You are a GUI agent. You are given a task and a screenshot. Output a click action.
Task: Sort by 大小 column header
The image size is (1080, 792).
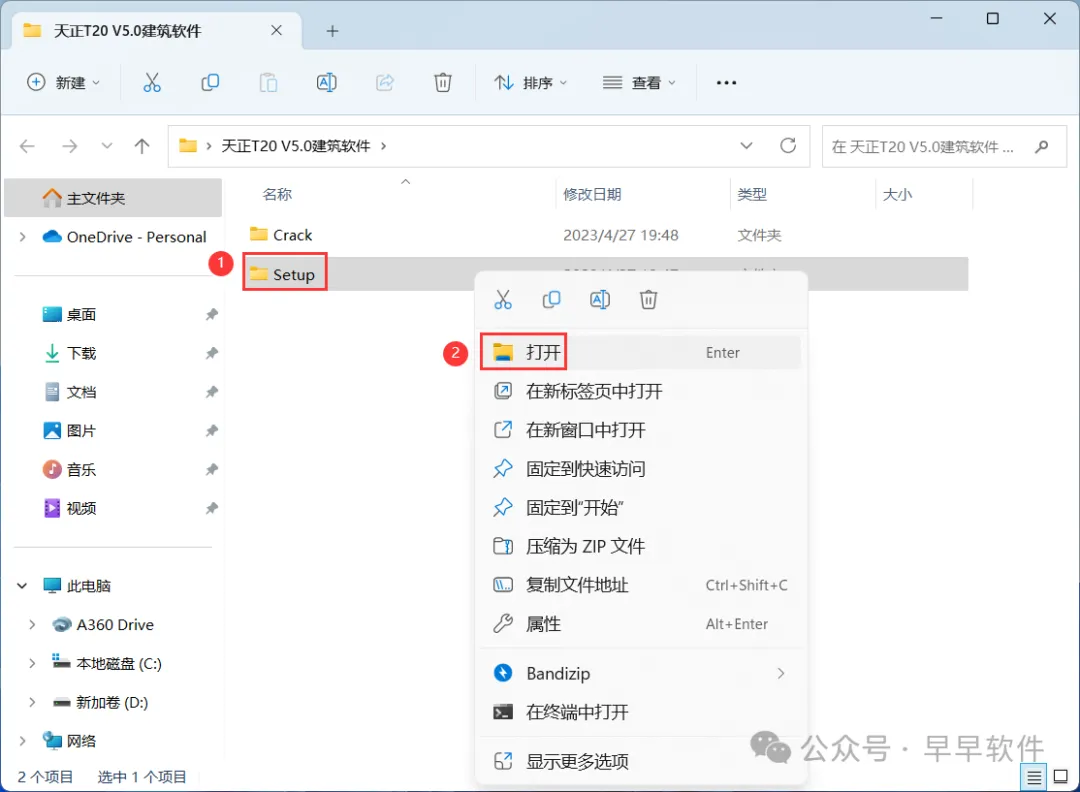click(897, 195)
